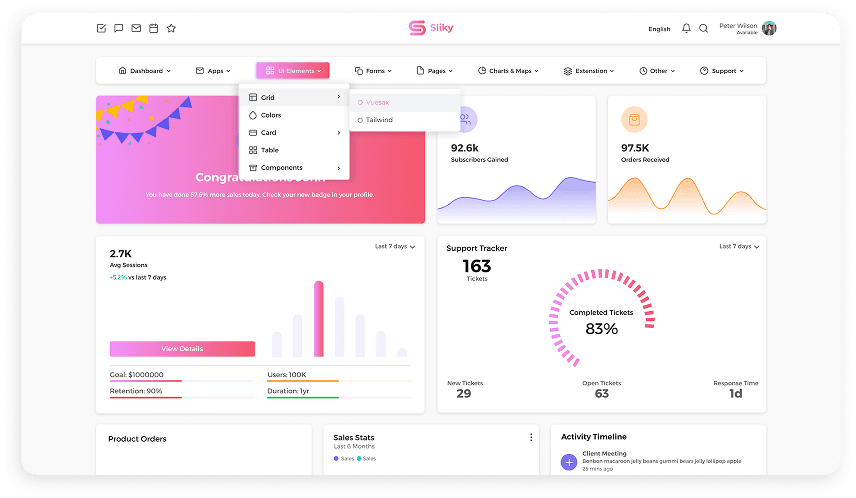Open the notifications bell
This screenshot has height=498, width=856.
click(686, 28)
